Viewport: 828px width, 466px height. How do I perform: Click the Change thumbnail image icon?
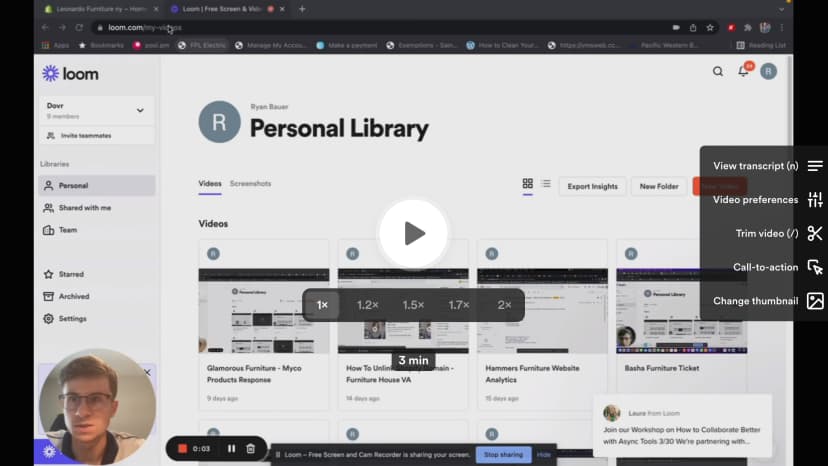click(815, 301)
